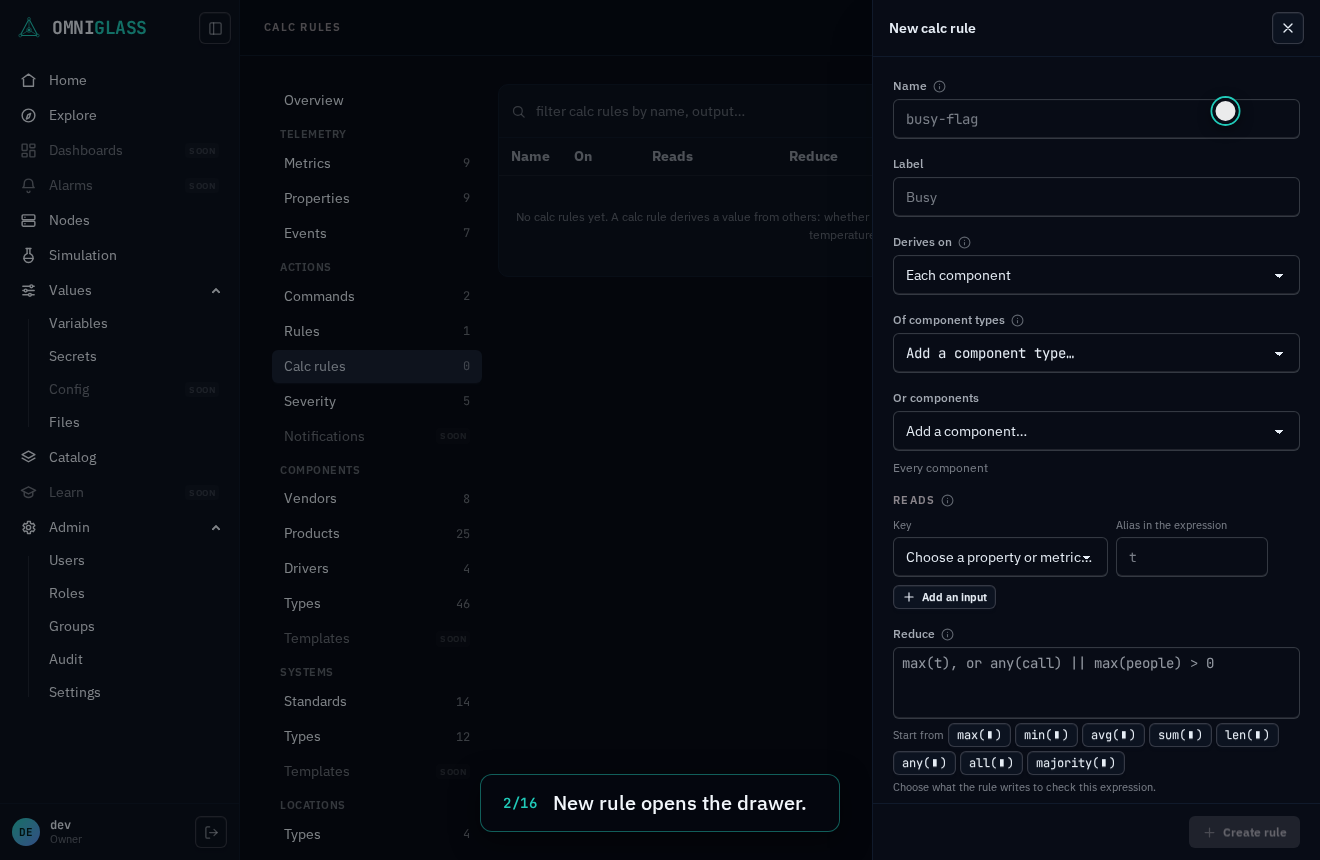
Task: Close the New calc rule drawer
Action: pyautogui.click(x=1288, y=28)
